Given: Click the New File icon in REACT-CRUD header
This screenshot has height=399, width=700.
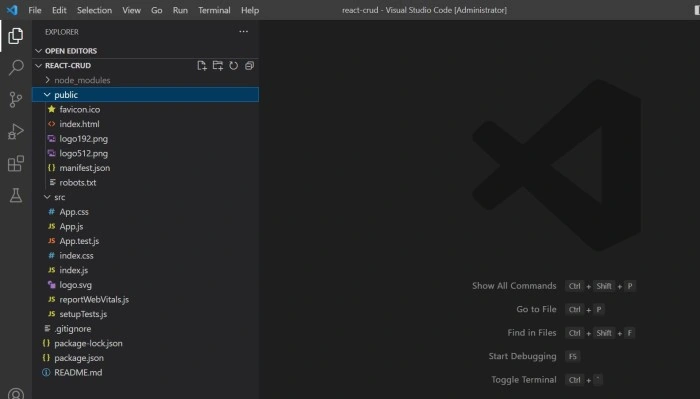Looking at the screenshot, I should tap(202, 66).
